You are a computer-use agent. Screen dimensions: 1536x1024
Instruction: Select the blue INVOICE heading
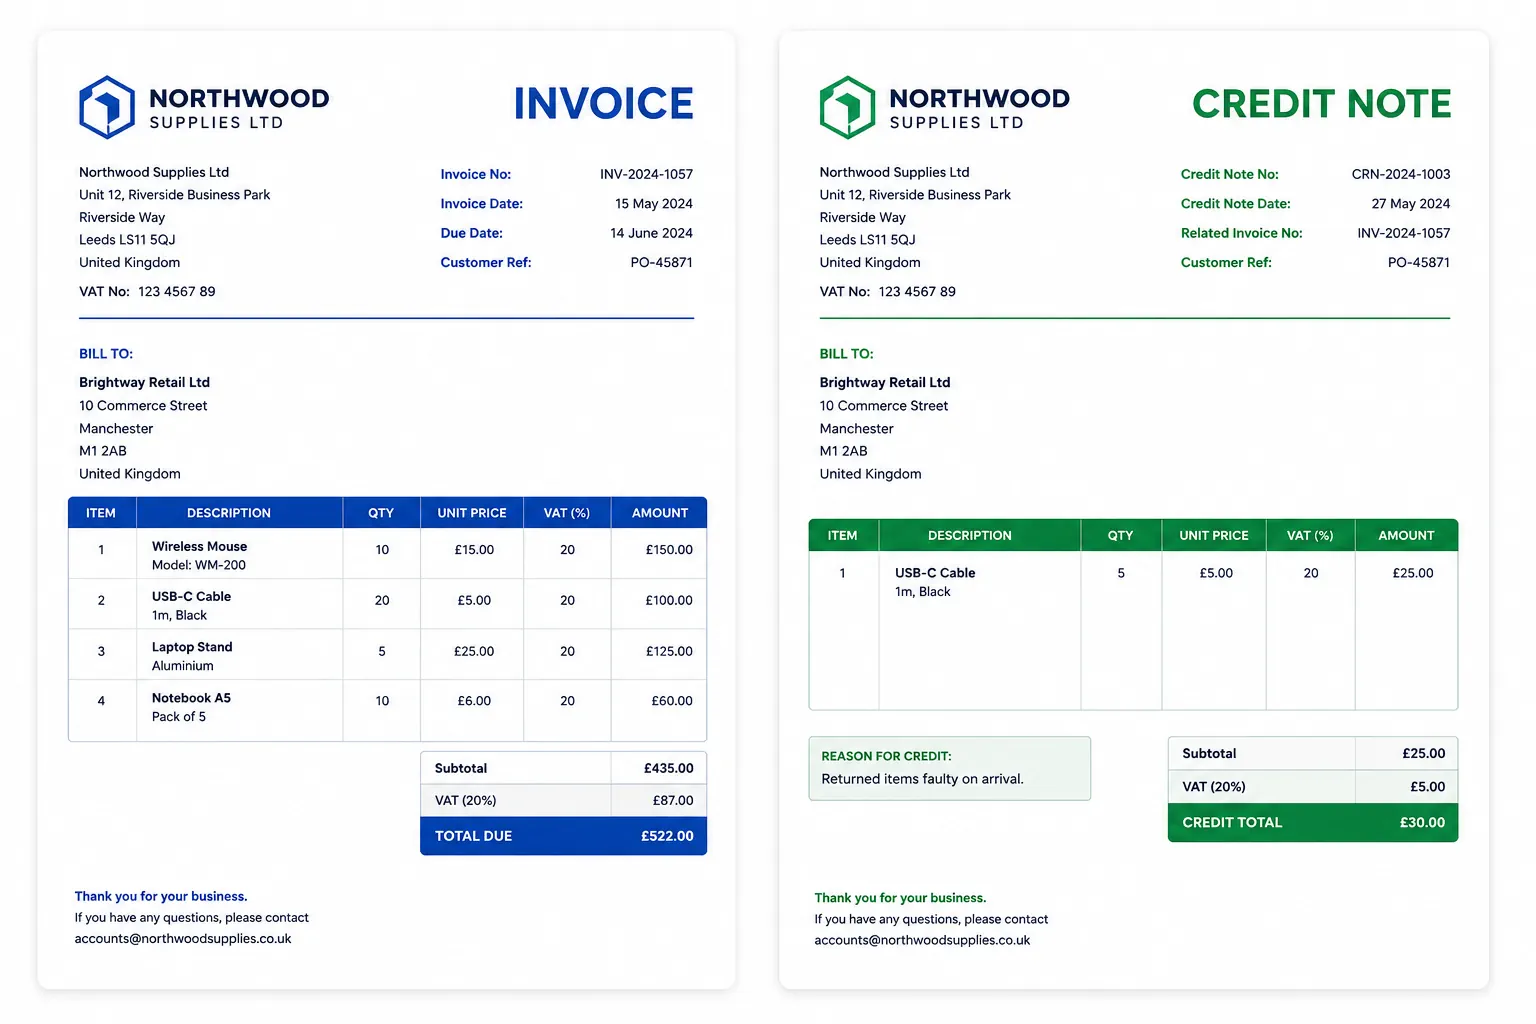pos(604,104)
